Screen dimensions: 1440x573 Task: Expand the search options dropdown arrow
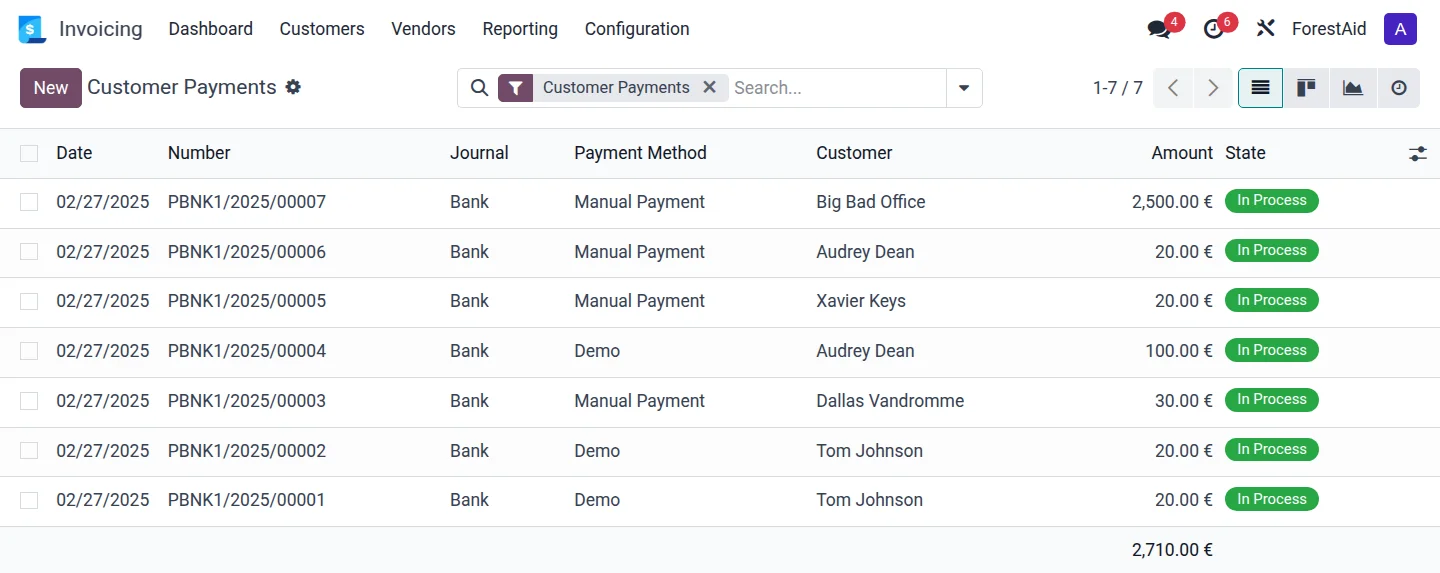click(964, 88)
